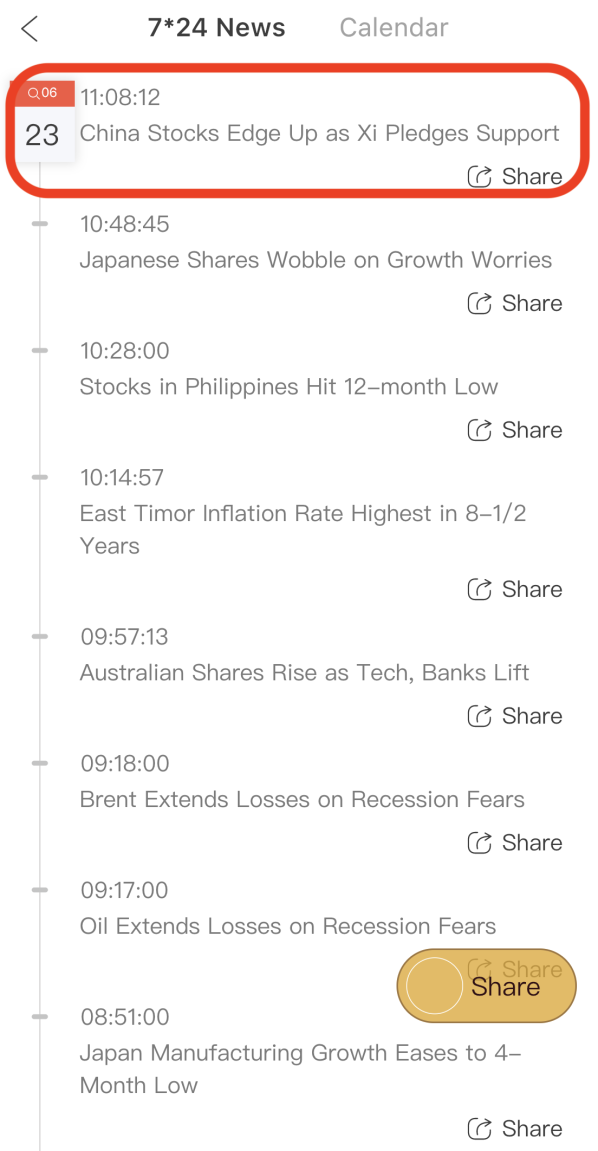Switch to the Calendar tab
598x1151 pixels.
393,28
